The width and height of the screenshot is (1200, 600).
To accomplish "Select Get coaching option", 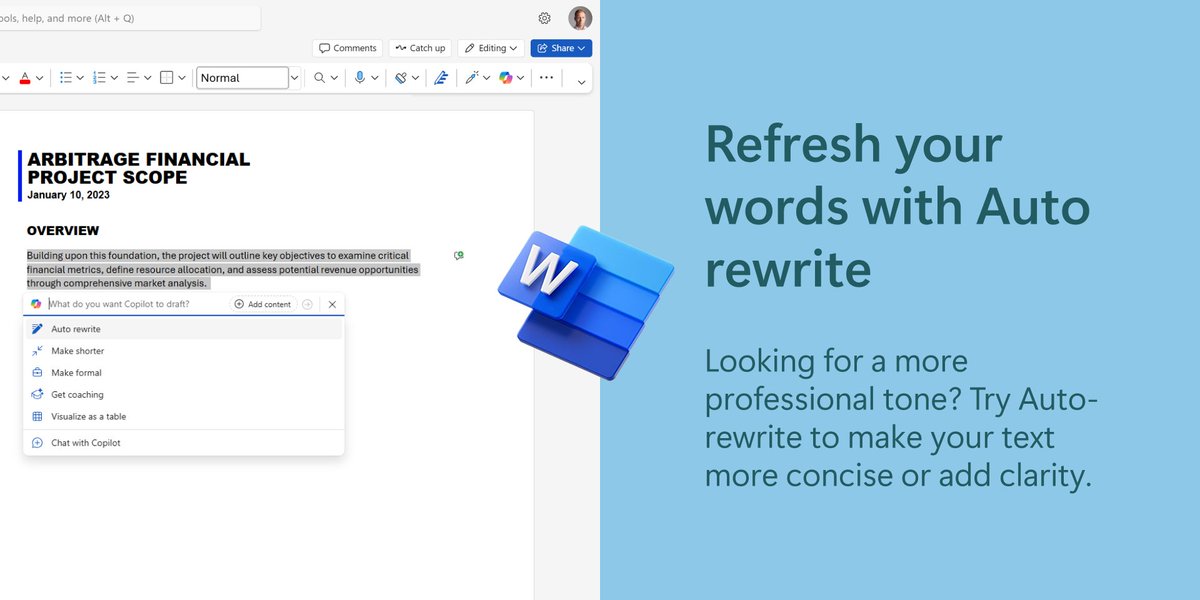I will point(183,395).
